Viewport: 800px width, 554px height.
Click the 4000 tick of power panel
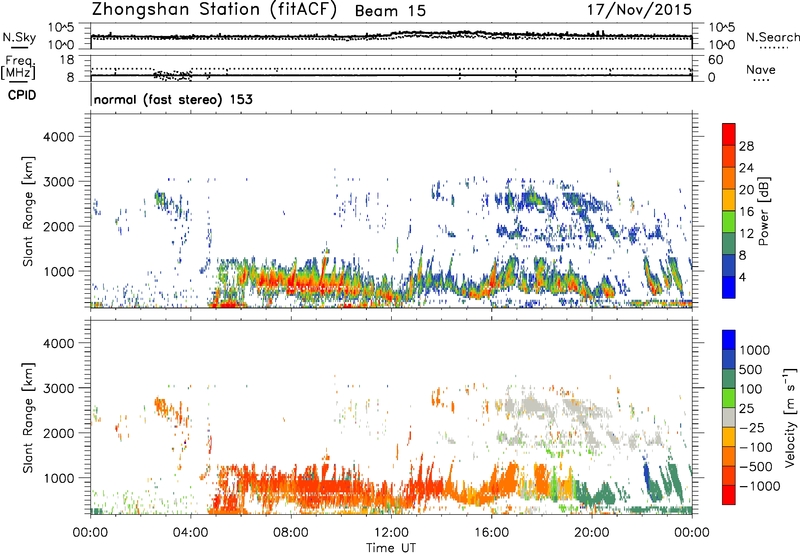(x=58, y=137)
